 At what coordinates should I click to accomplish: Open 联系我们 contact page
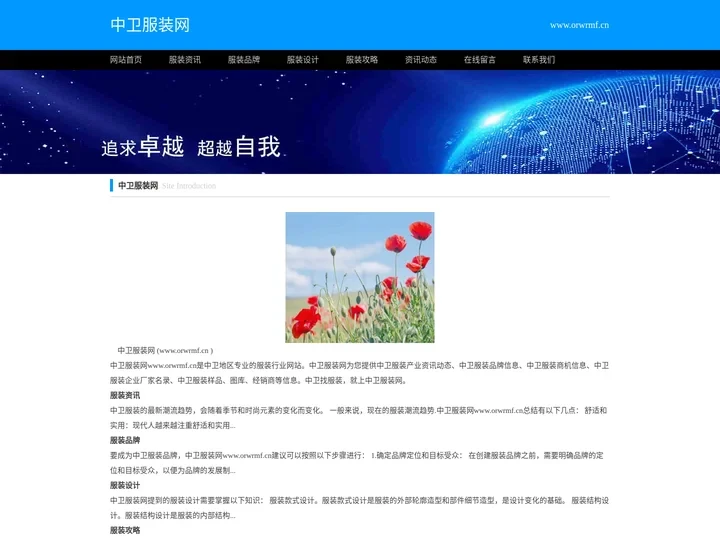point(539,60)
